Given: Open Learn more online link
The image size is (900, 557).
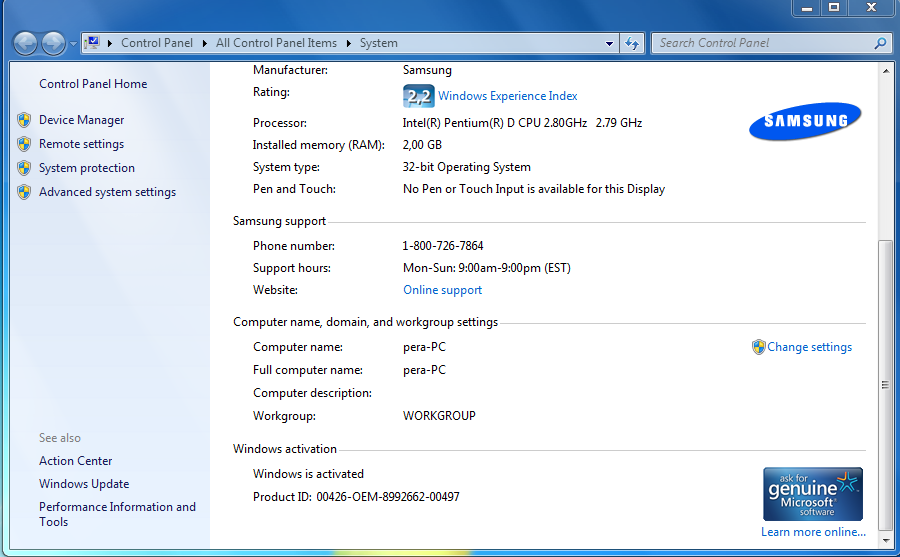Looking at the screenshot, I should coord(813,532).
